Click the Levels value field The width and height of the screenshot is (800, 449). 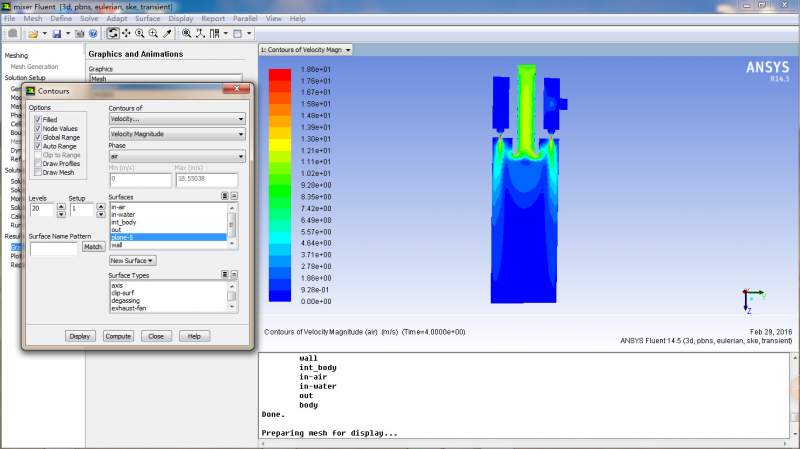point(42,209)
